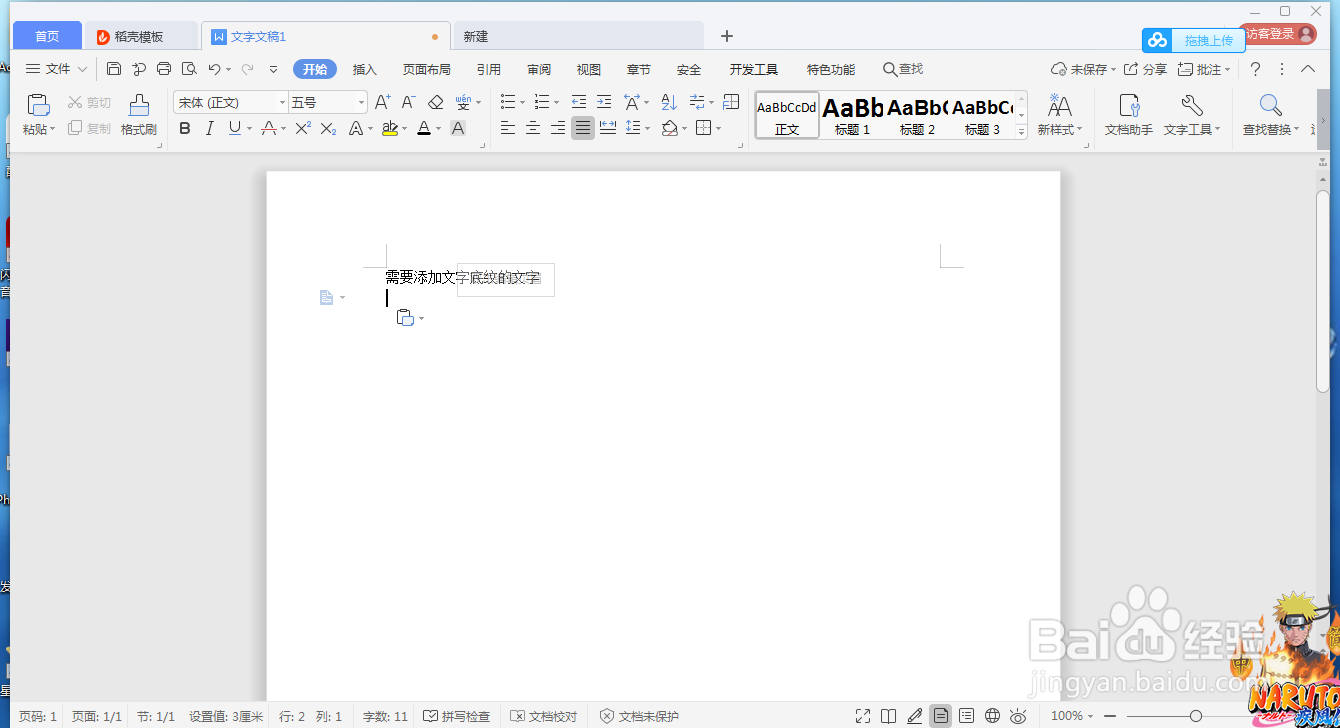Image resolution: width=1340 pixels, height=728 pixels.
Task: Enable eye protection mode in status bar
Action: (x=1018, y=715)
